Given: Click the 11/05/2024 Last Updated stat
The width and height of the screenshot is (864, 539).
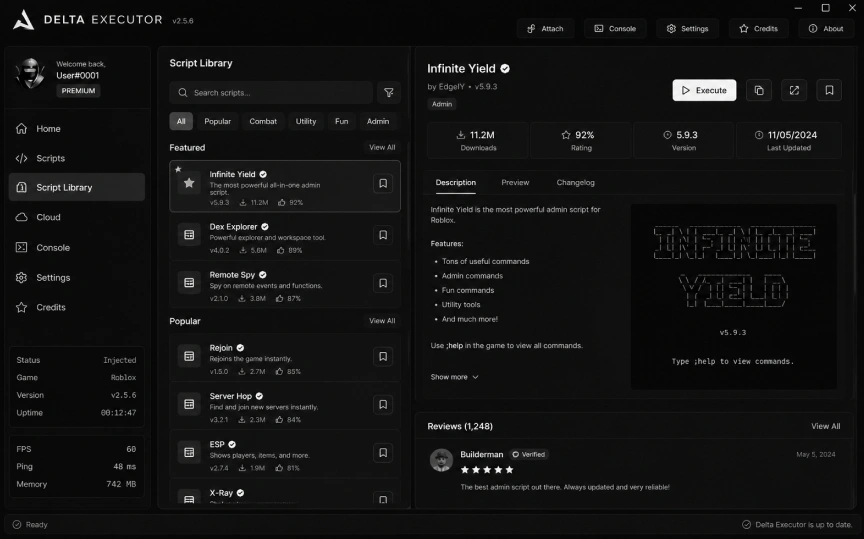Looking at the screenshot, I should pos(789,140).
